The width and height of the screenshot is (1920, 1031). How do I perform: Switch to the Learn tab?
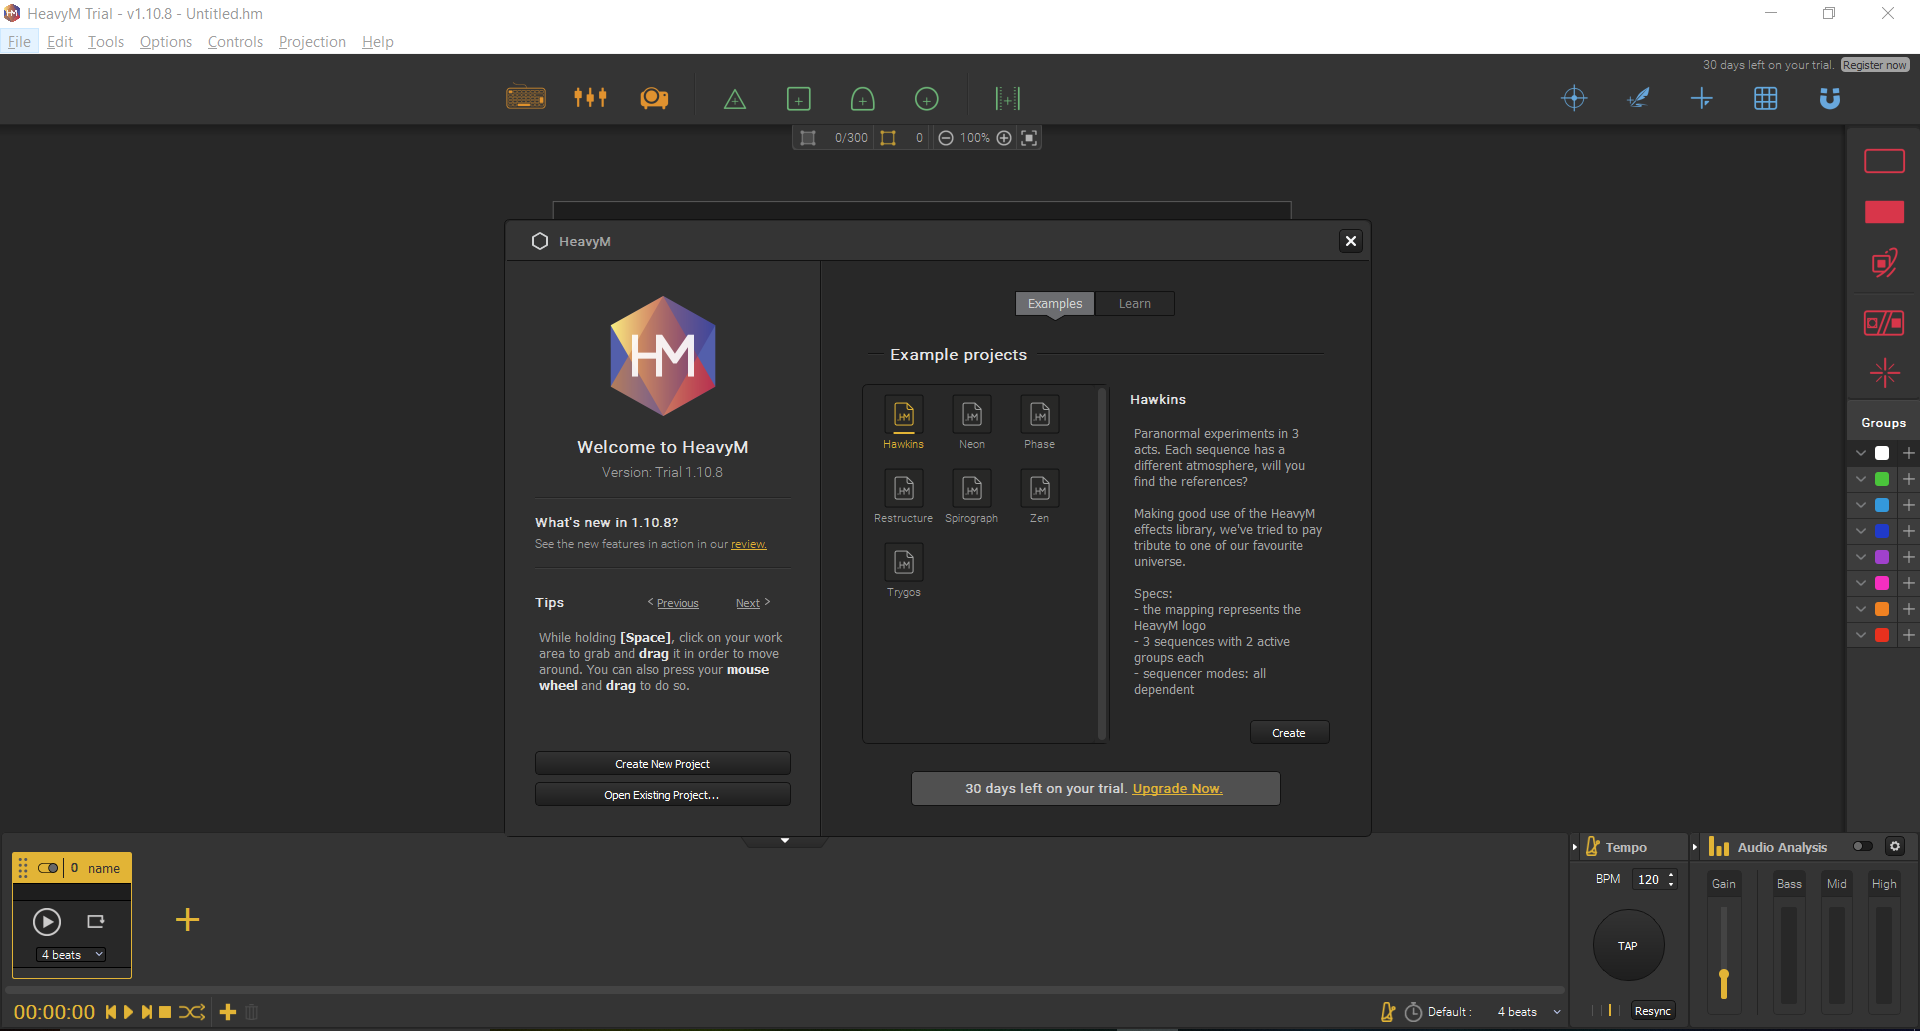(1134, 303)
